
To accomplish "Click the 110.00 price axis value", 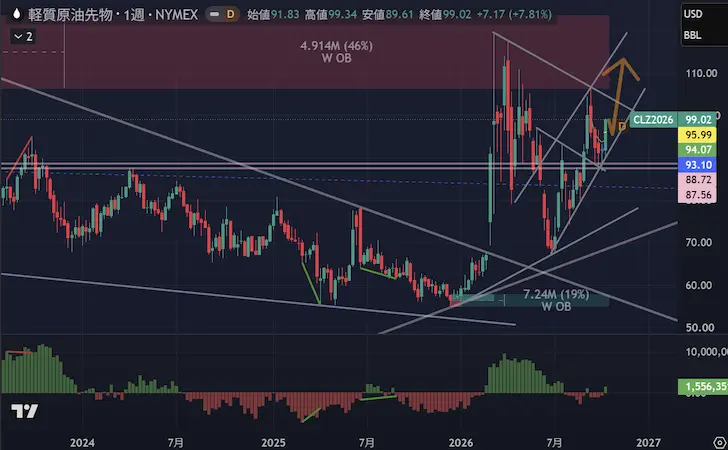I will coord(701,73).
